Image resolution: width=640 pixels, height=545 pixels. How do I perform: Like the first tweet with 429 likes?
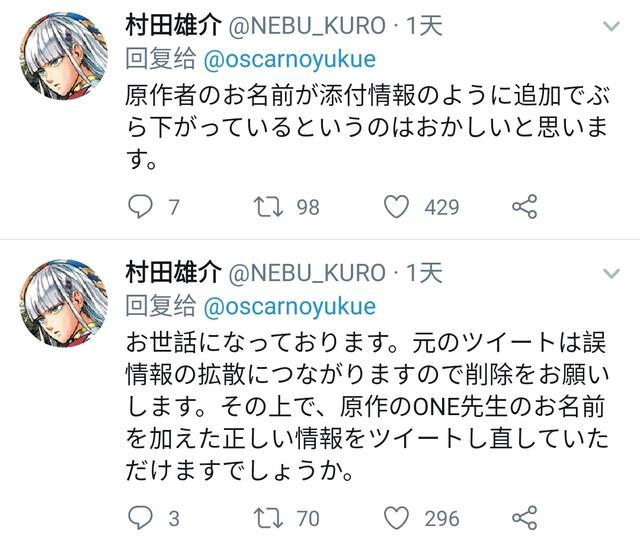point(398,207)
